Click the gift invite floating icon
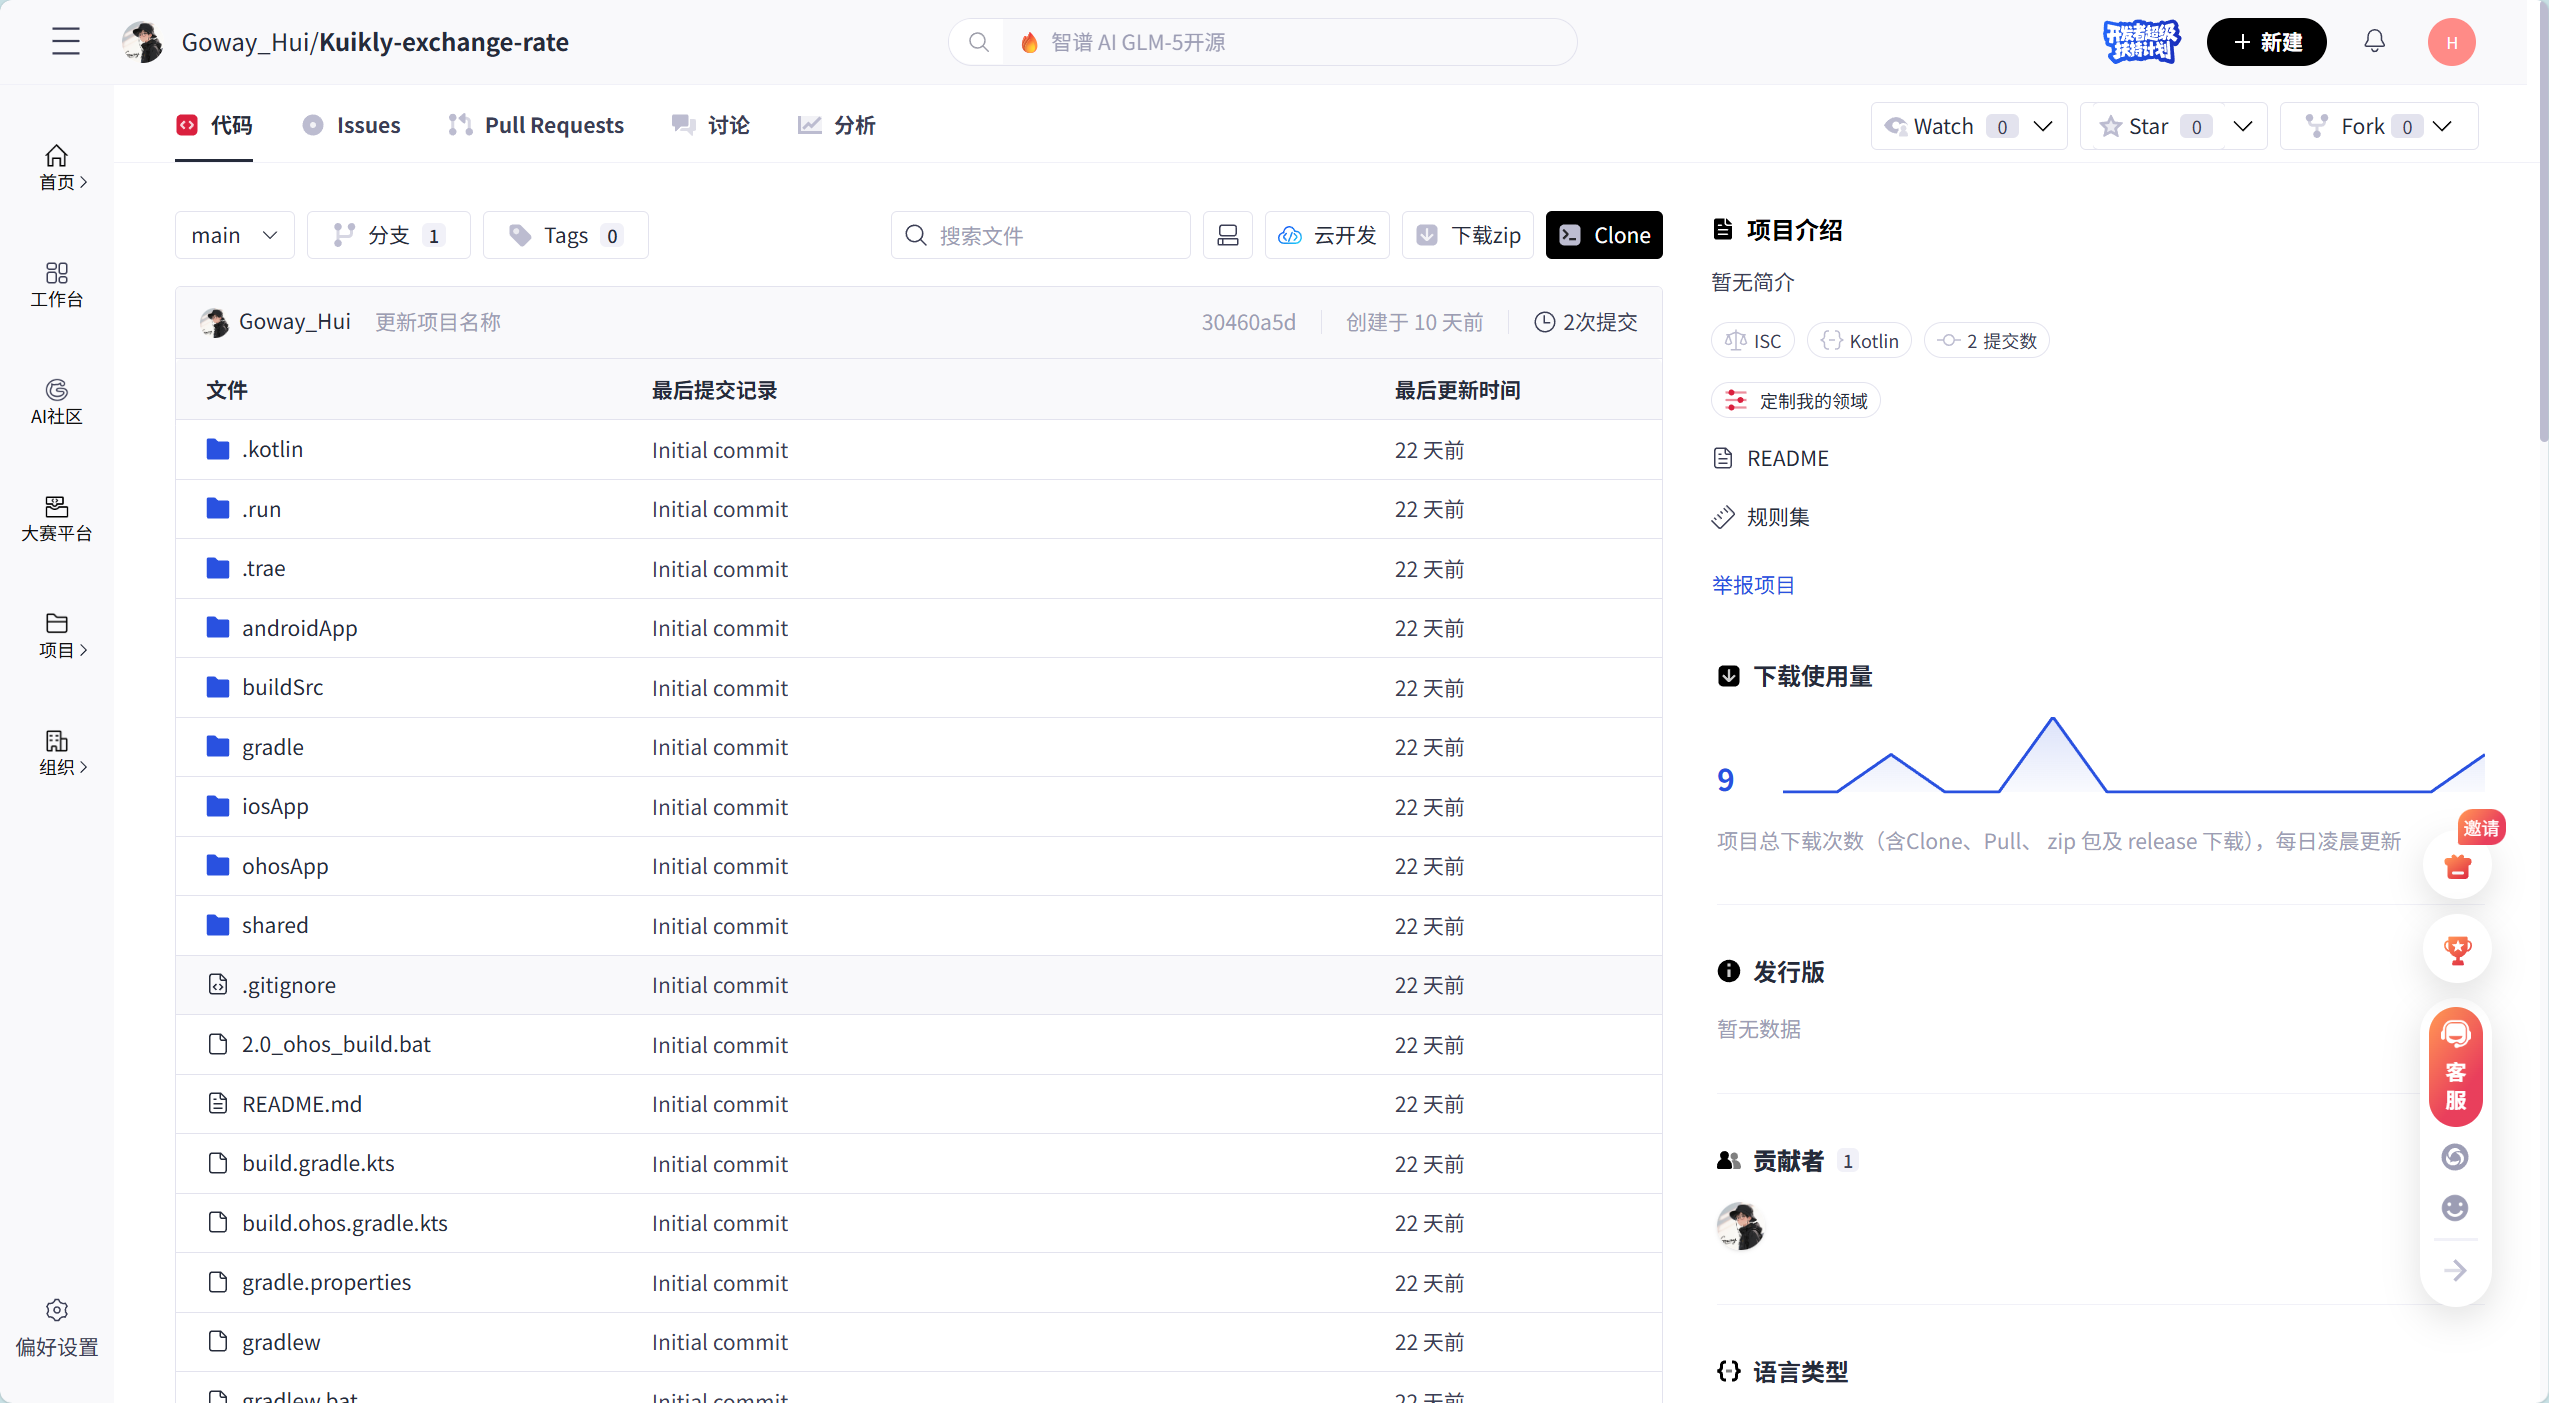The image size is (2549, 1403). click(2457, 866)
